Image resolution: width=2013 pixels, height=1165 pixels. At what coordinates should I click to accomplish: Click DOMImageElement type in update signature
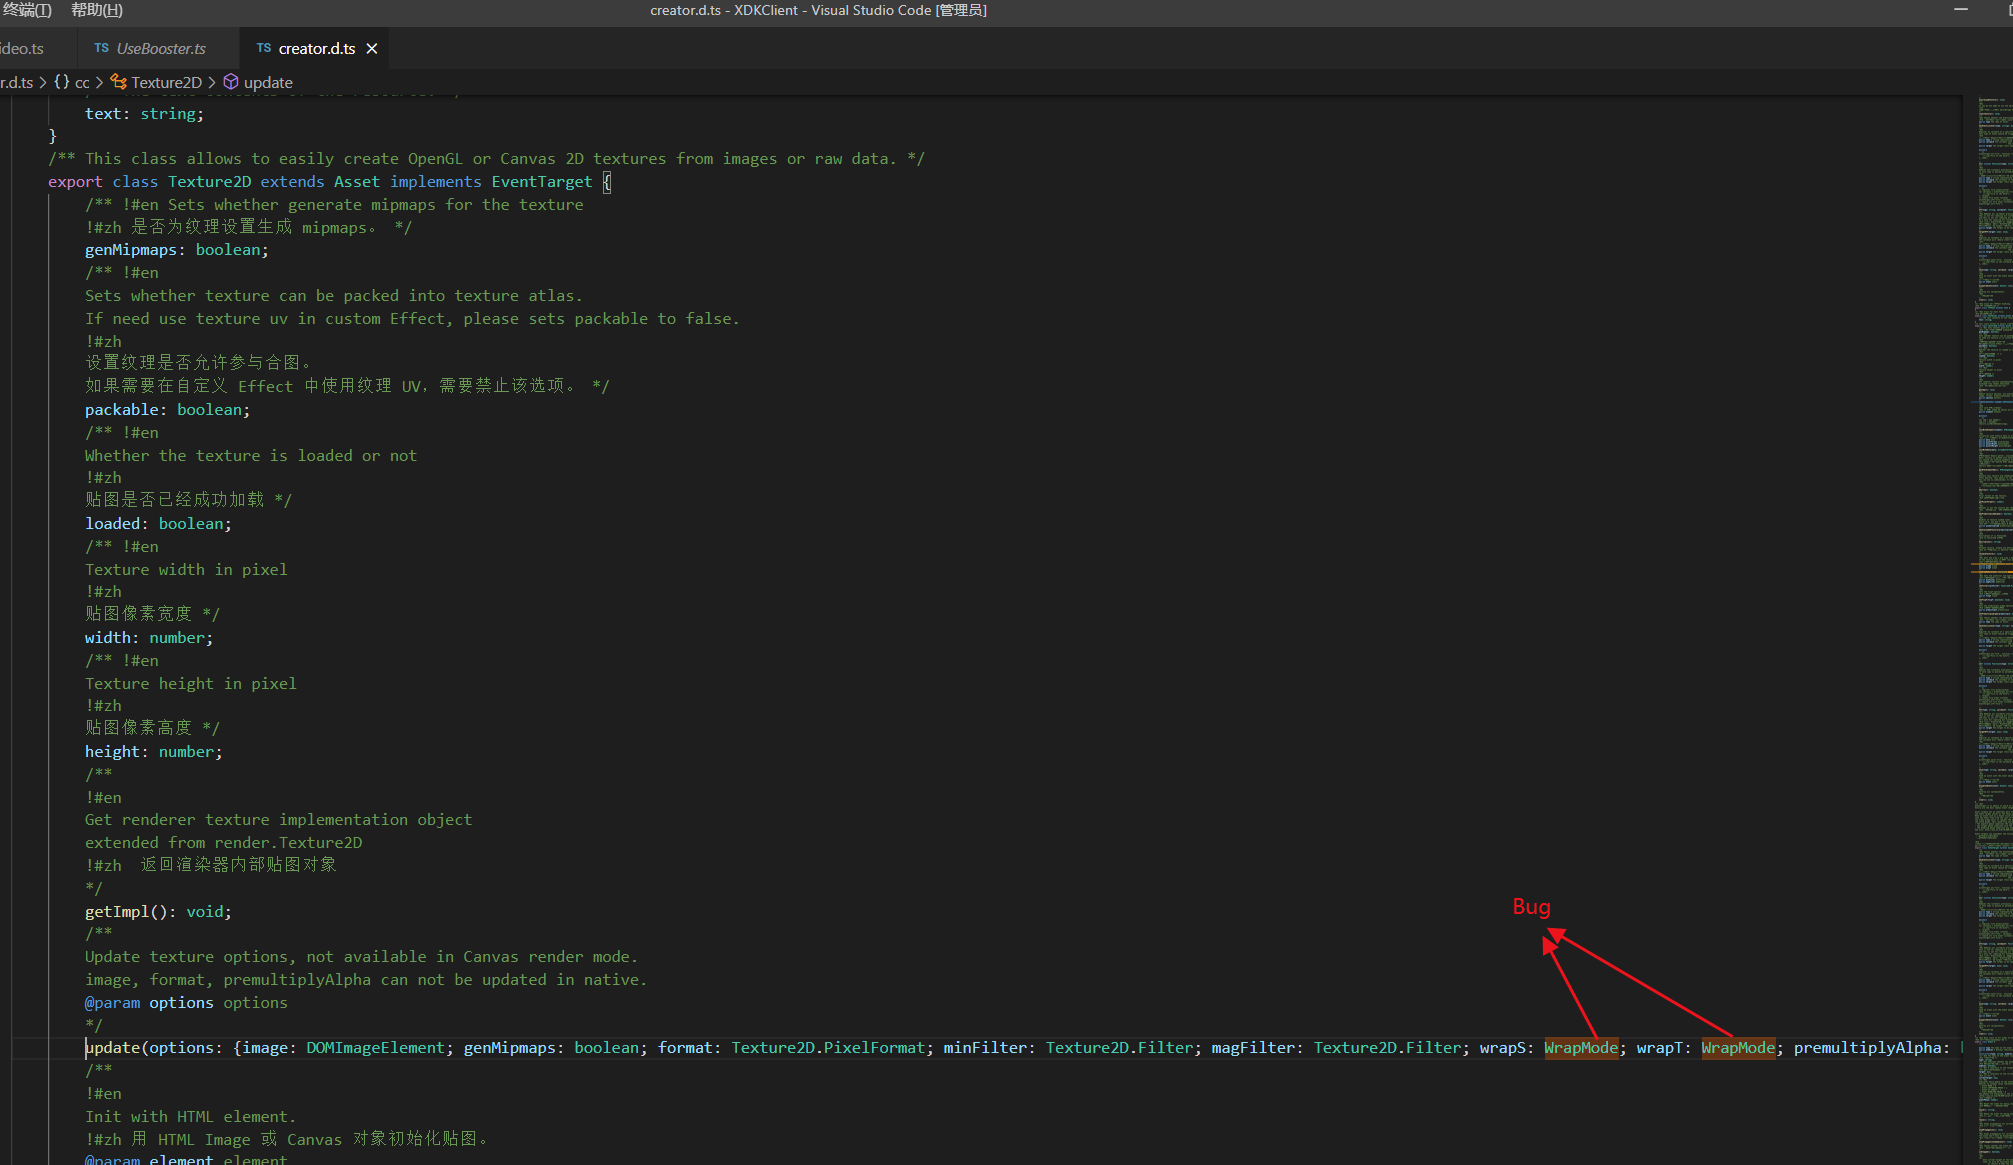click(x=375, y=1048)
